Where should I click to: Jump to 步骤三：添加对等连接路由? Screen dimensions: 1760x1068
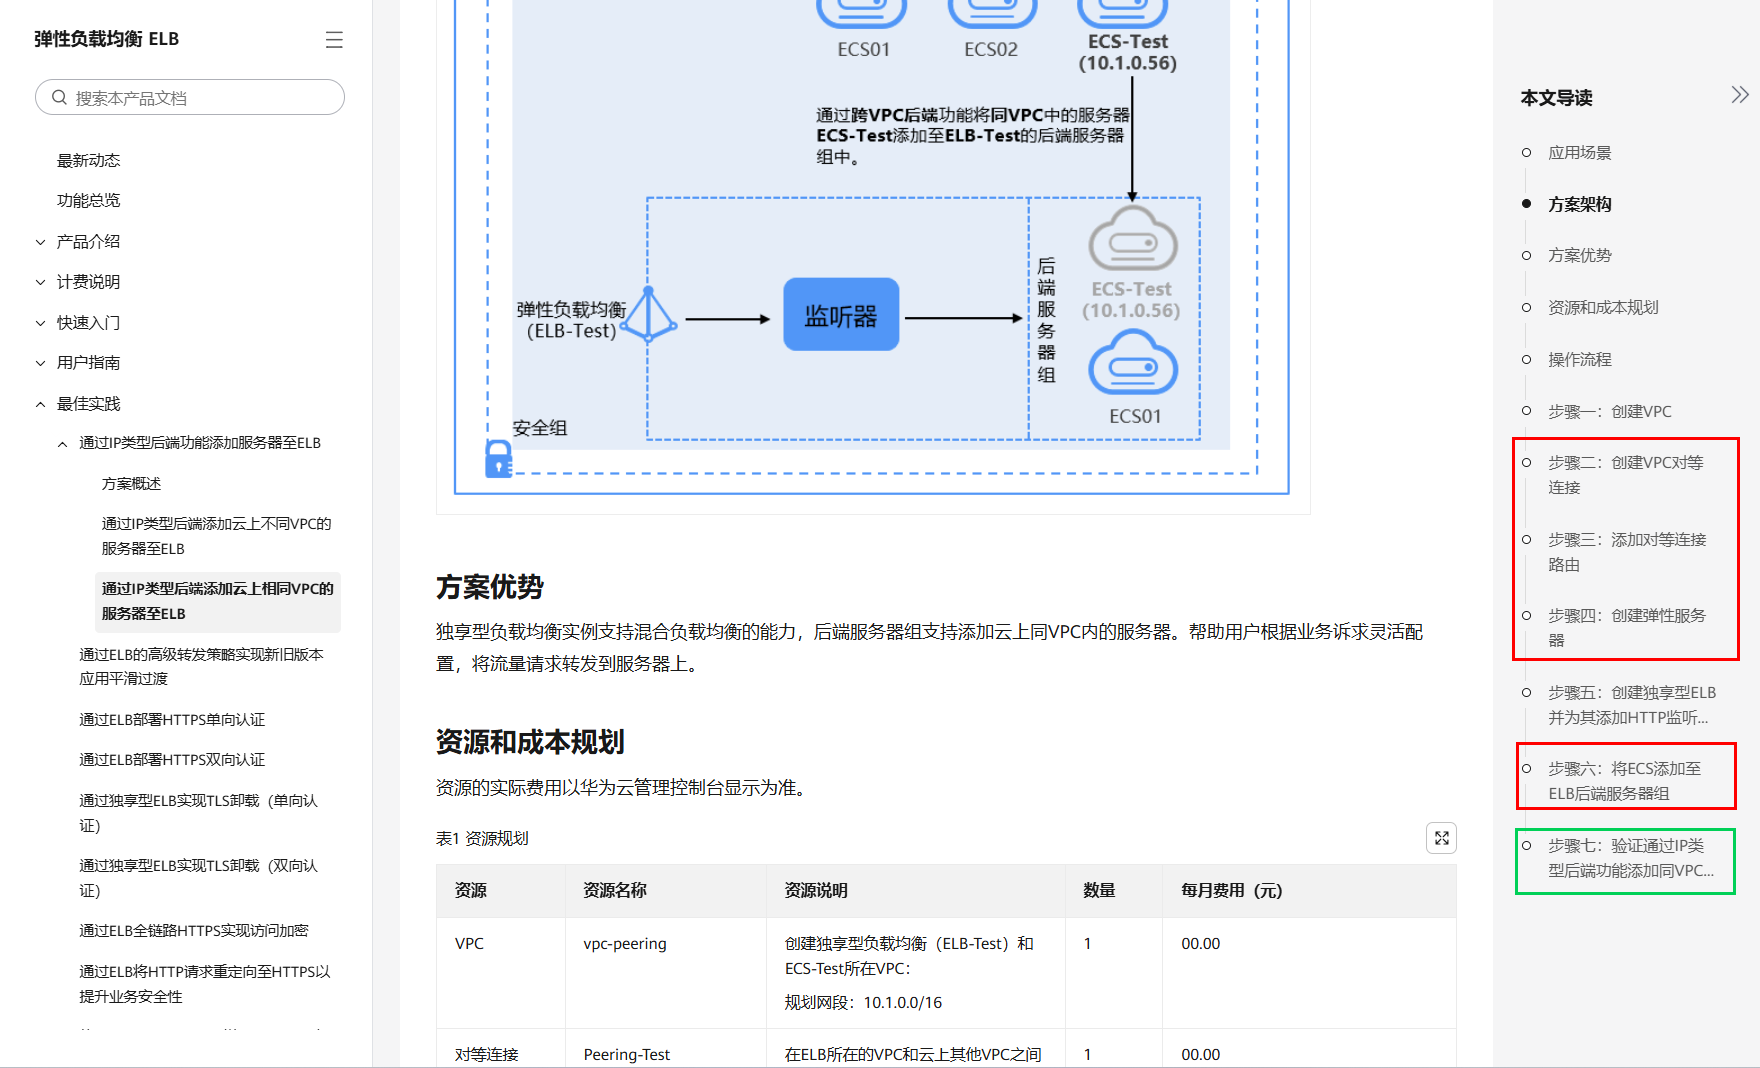[x=1627, y=552]
